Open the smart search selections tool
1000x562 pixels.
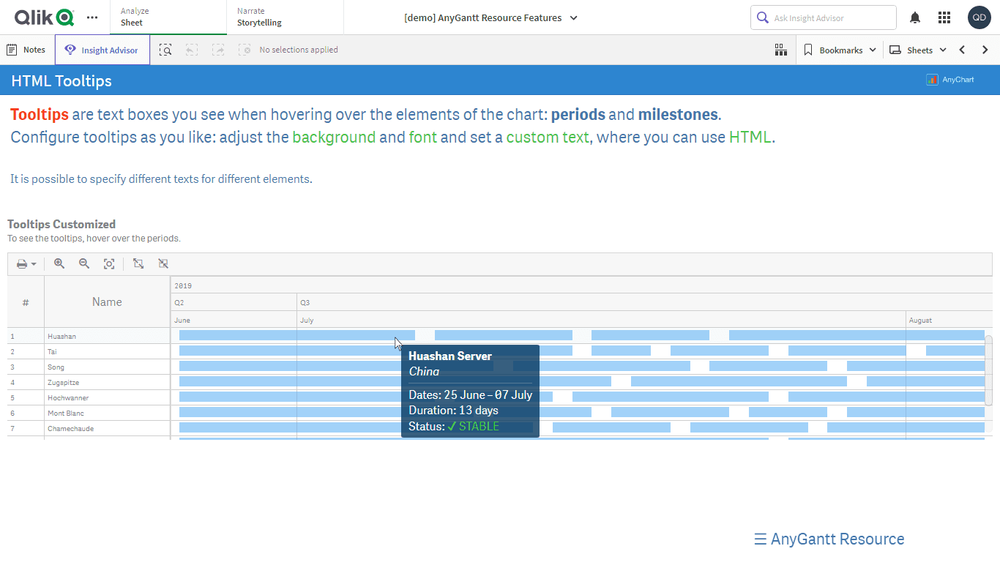point(166,50)
